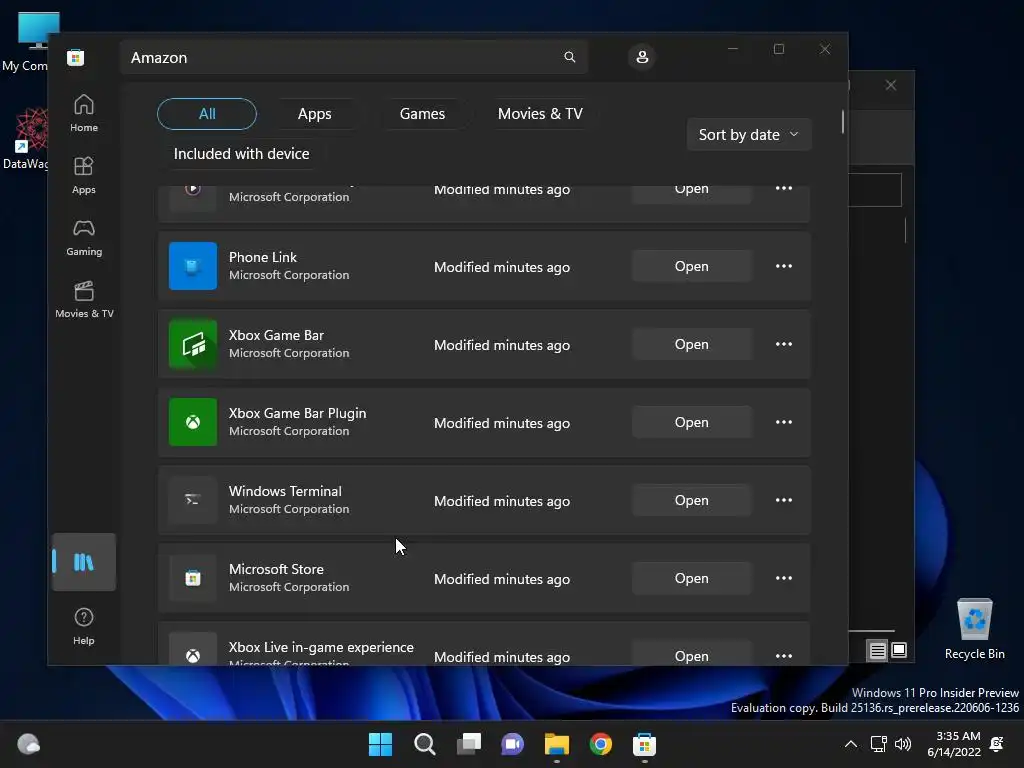This screenshot has height=768, width=1024.
Task: Close the background window behind Store
Action: (891, 85)
